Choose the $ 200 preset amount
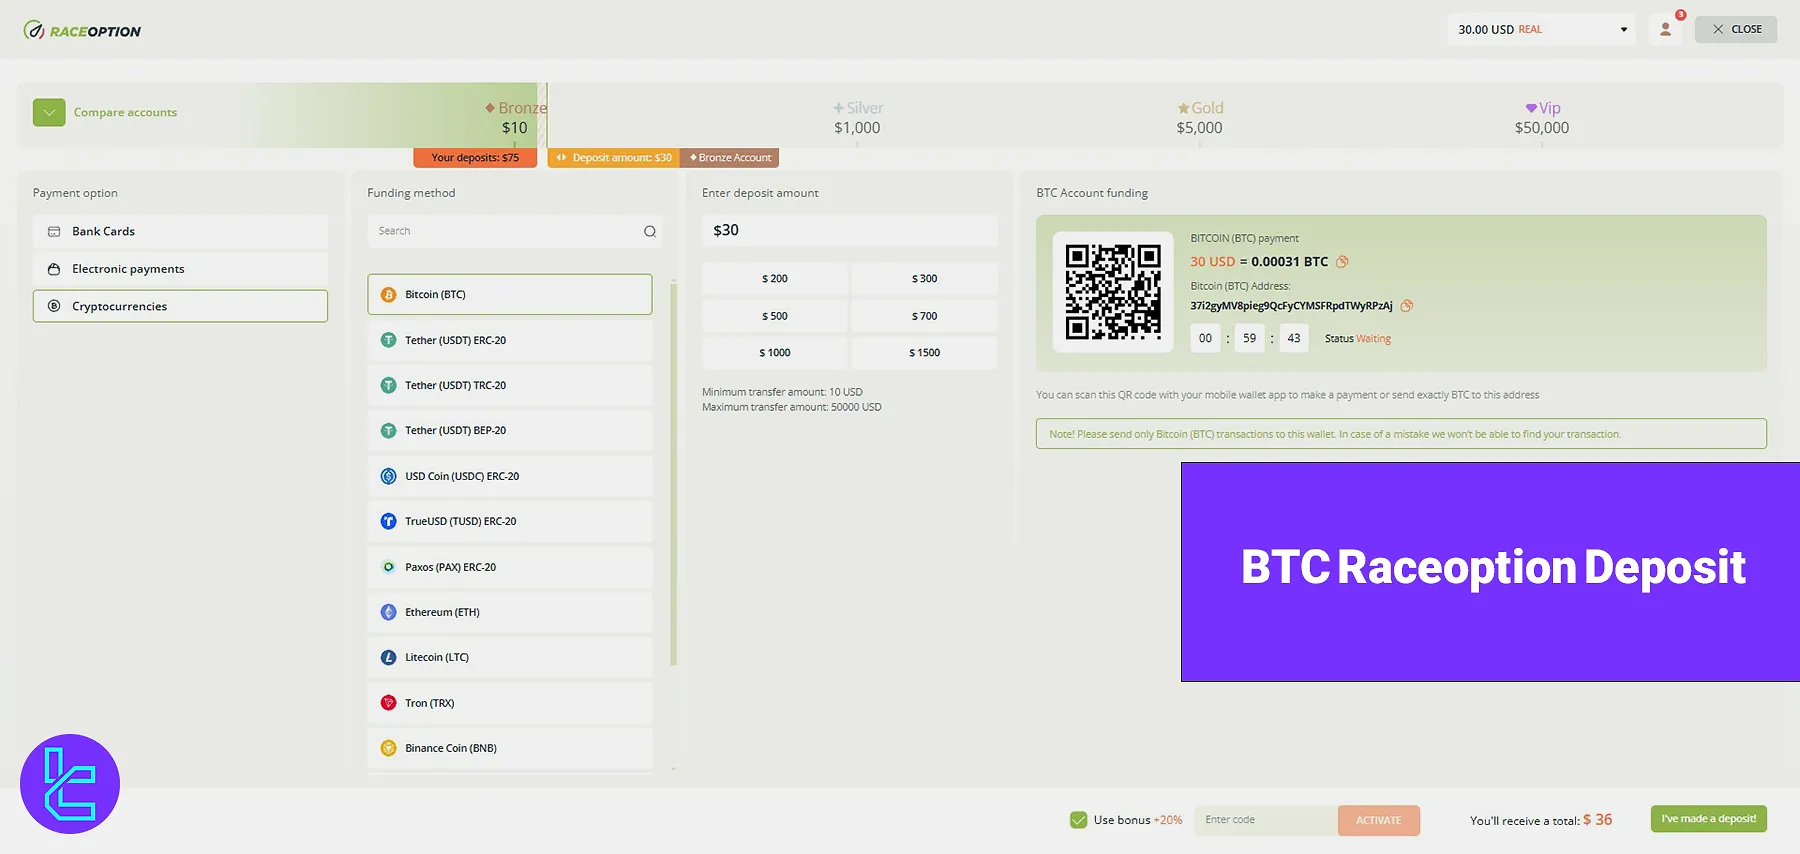Screen dimensions: 1800x854 pos(774,279)
